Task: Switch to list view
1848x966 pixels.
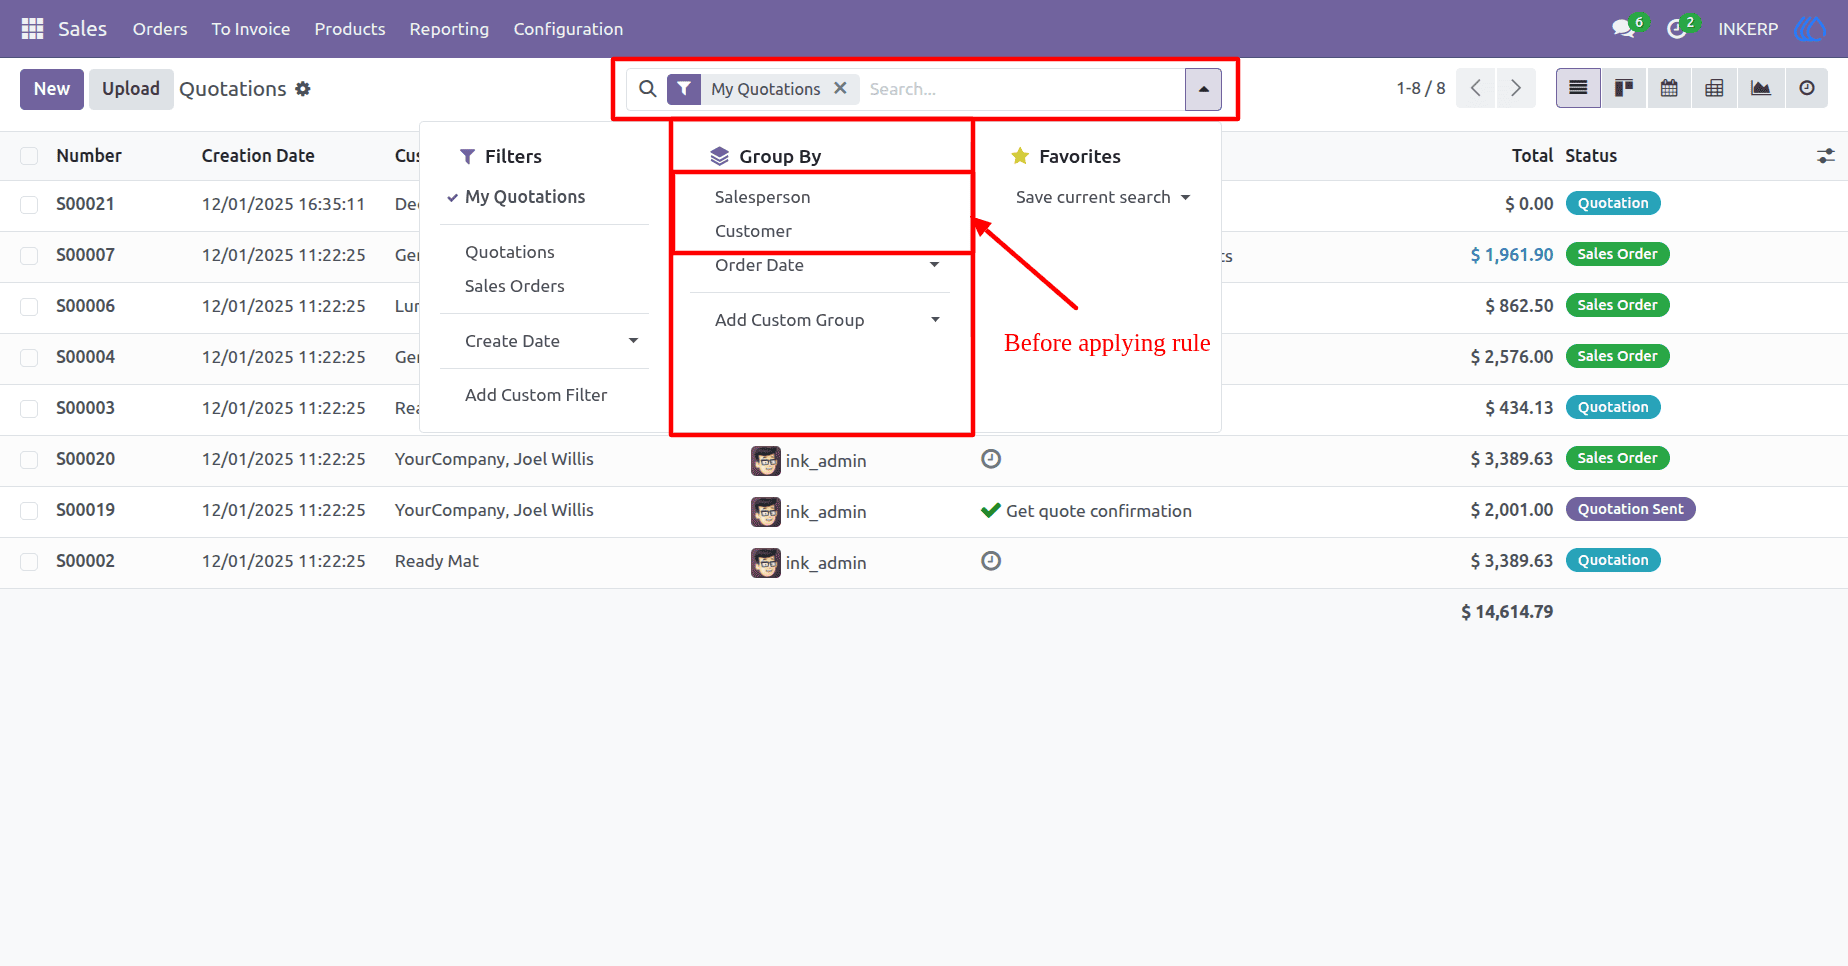Action: (x=1578, y=88)
